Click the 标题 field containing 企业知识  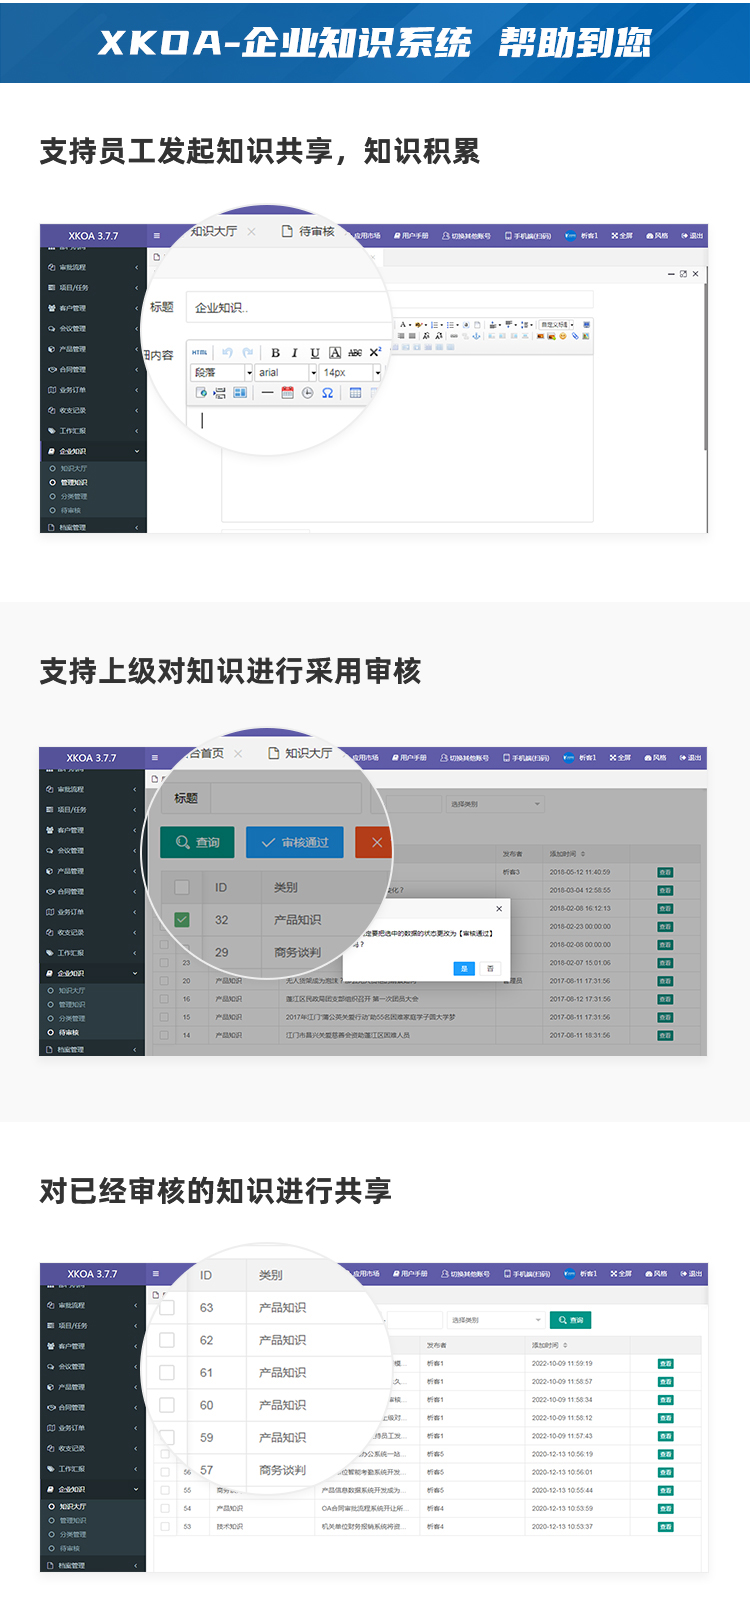pos(285,308)
